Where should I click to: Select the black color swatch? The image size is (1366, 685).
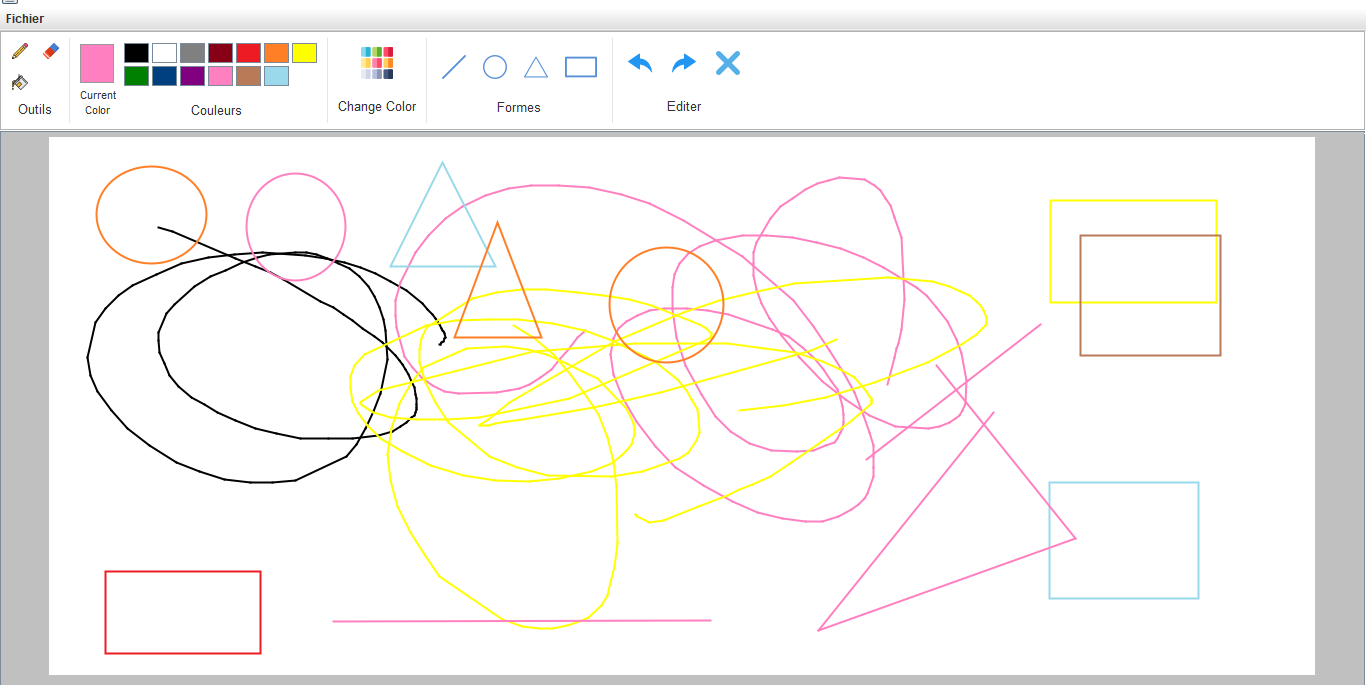[x=135, y=52]
